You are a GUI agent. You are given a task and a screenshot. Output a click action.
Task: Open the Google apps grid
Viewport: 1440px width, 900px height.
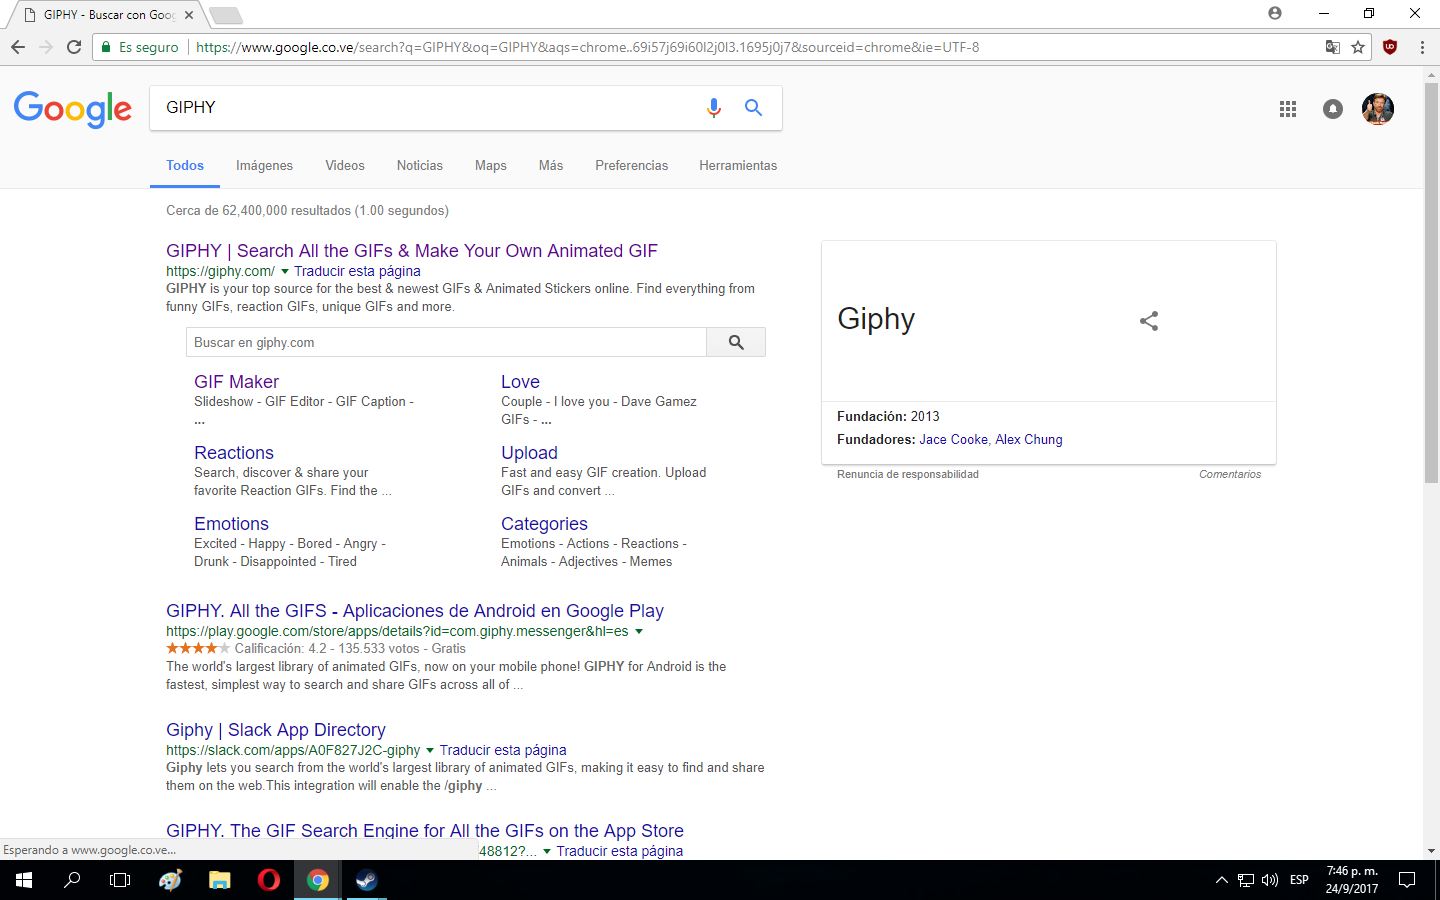coord(1288,109)
